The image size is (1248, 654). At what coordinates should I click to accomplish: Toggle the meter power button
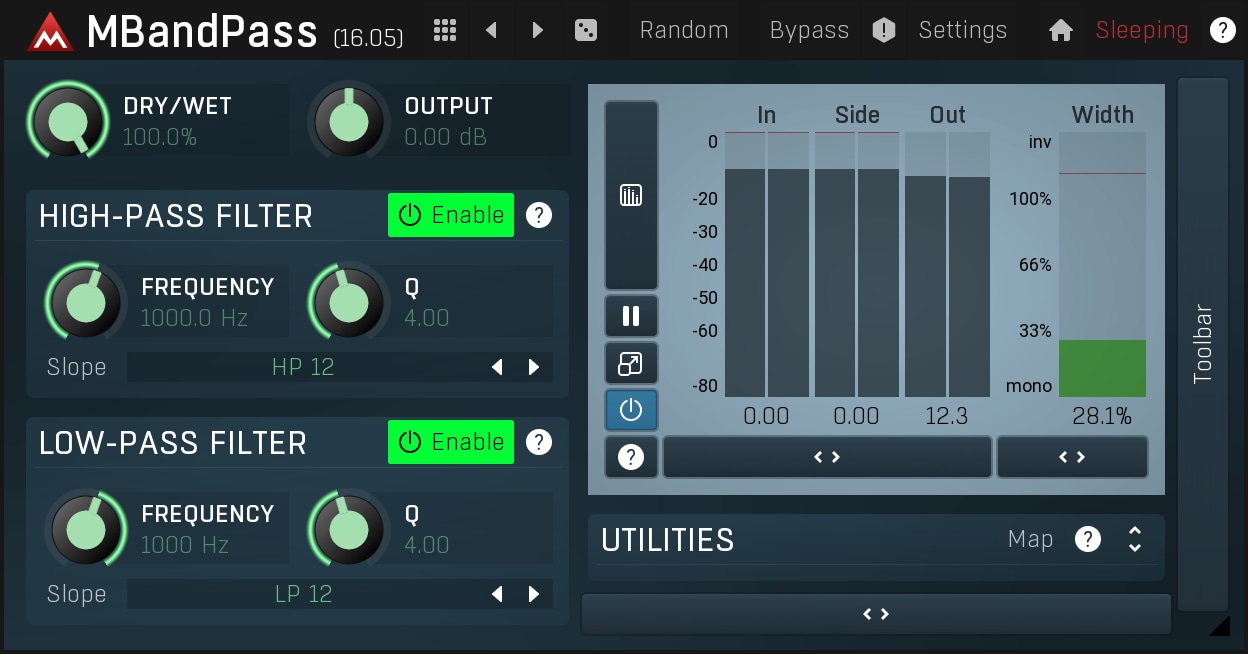pyautogui.click(x=631, y=410)
